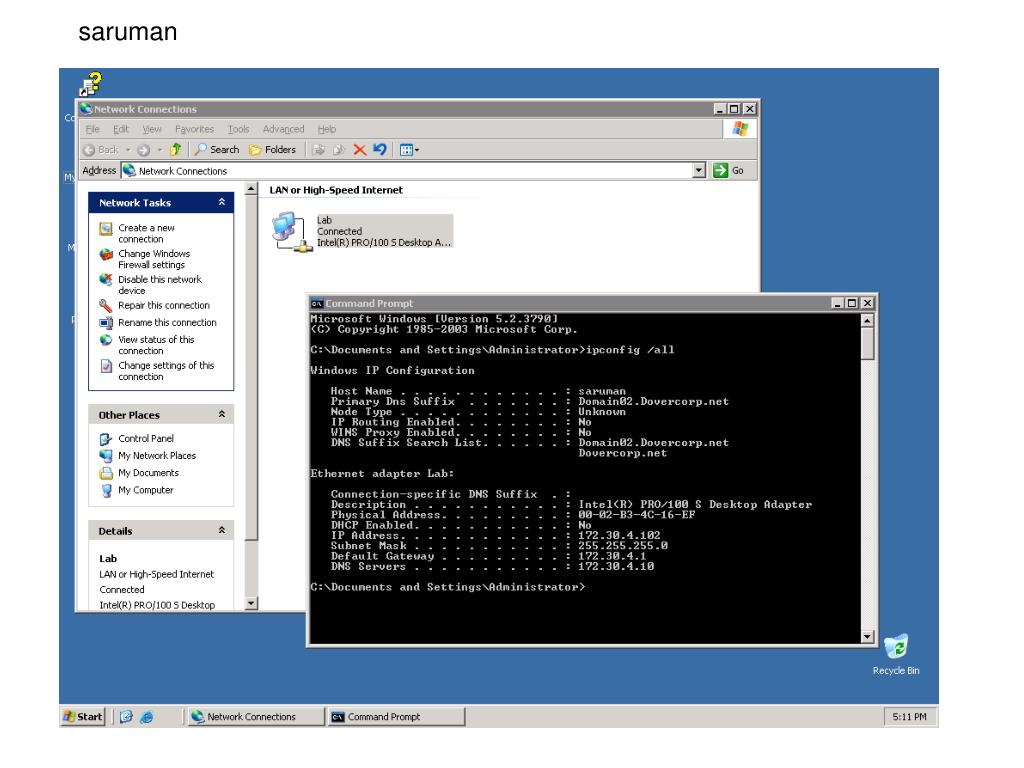Open the Help menu
This screenshot has width=1024, height=768.
(x=327, y=129)
